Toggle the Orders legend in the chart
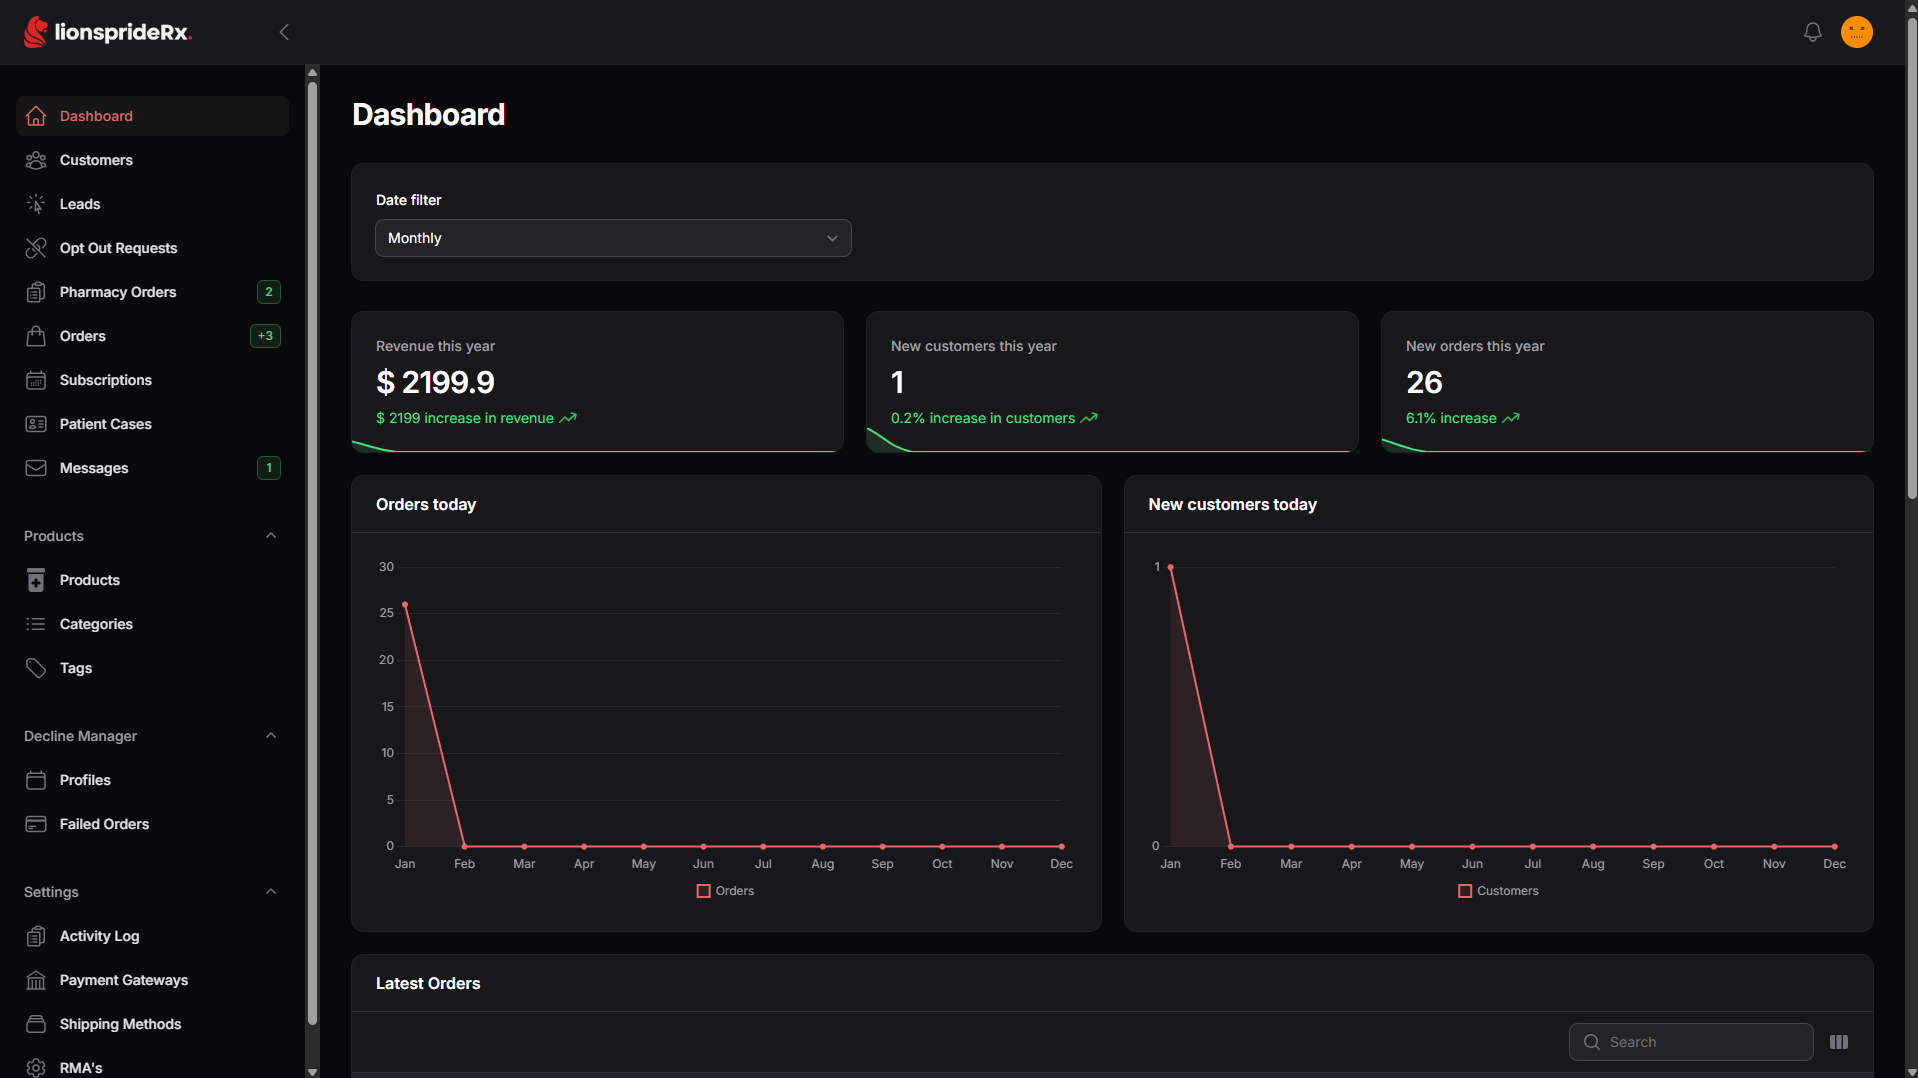This screenshot has height=1078, width=1918. pyautogui.click(x=725, y=891)
